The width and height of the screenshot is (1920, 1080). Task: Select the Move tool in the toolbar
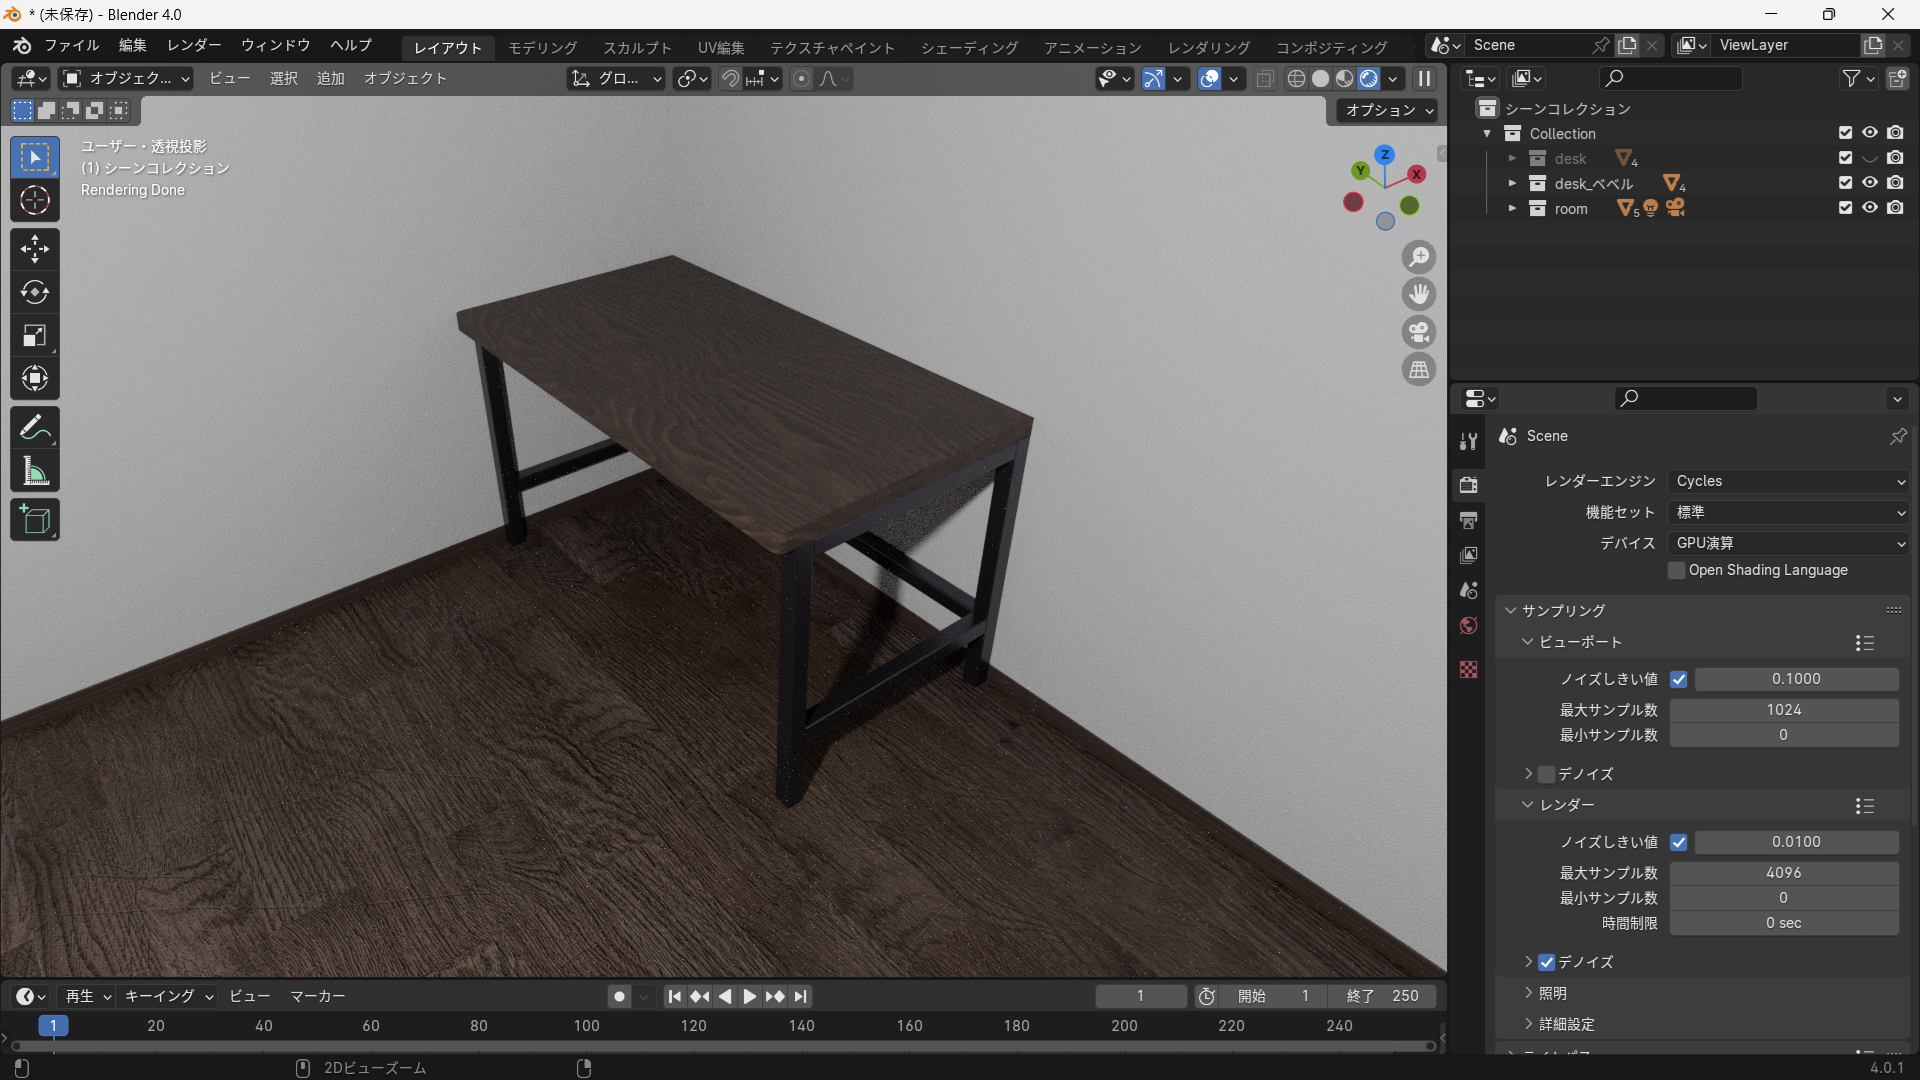coord(35,249)
